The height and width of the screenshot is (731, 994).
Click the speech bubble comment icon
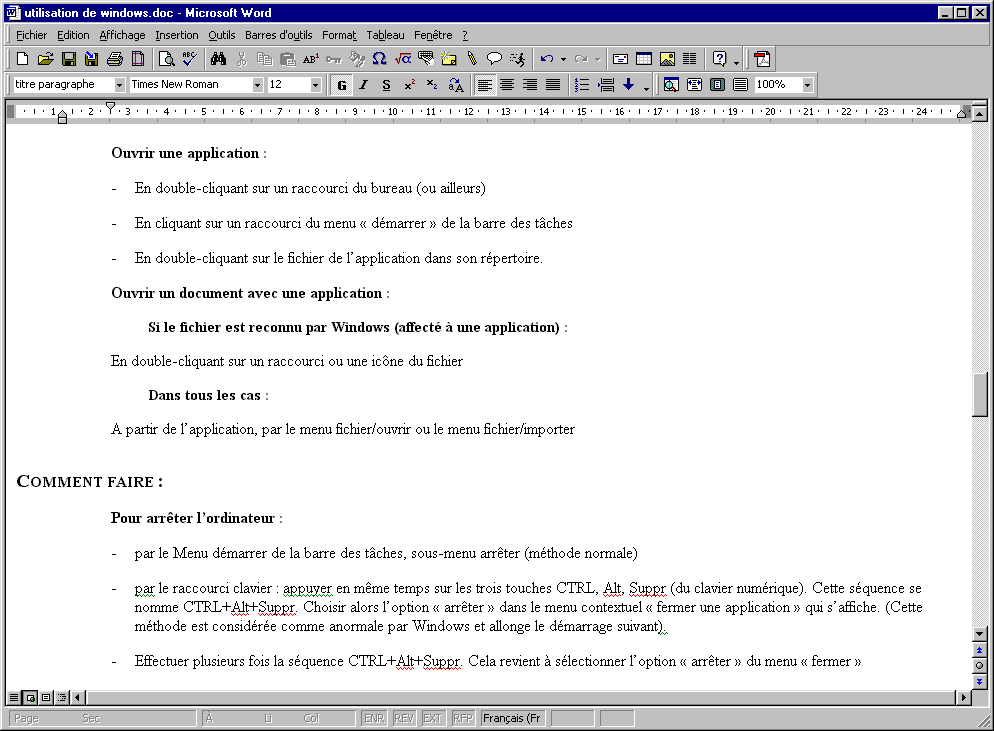tap(494, 60)
